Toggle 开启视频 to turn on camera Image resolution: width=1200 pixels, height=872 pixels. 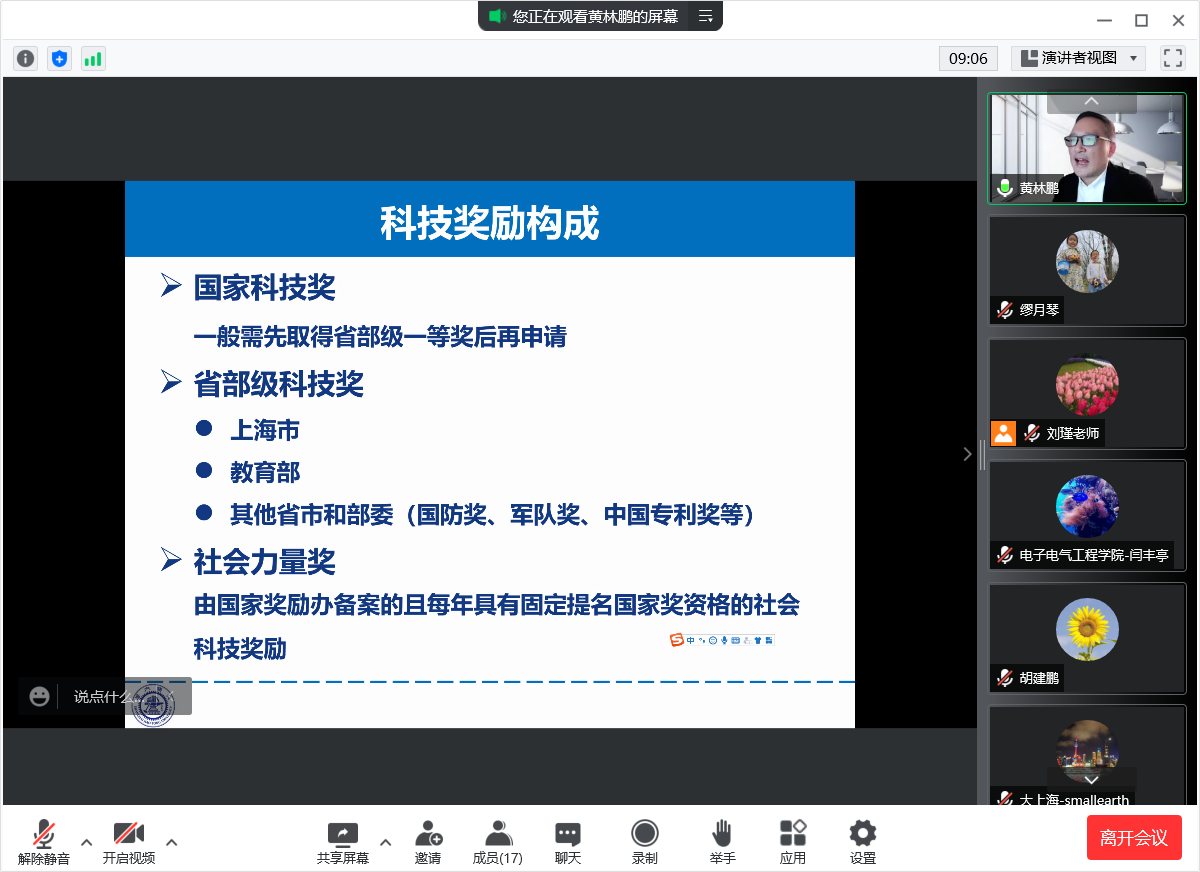(x=129, y=842)
